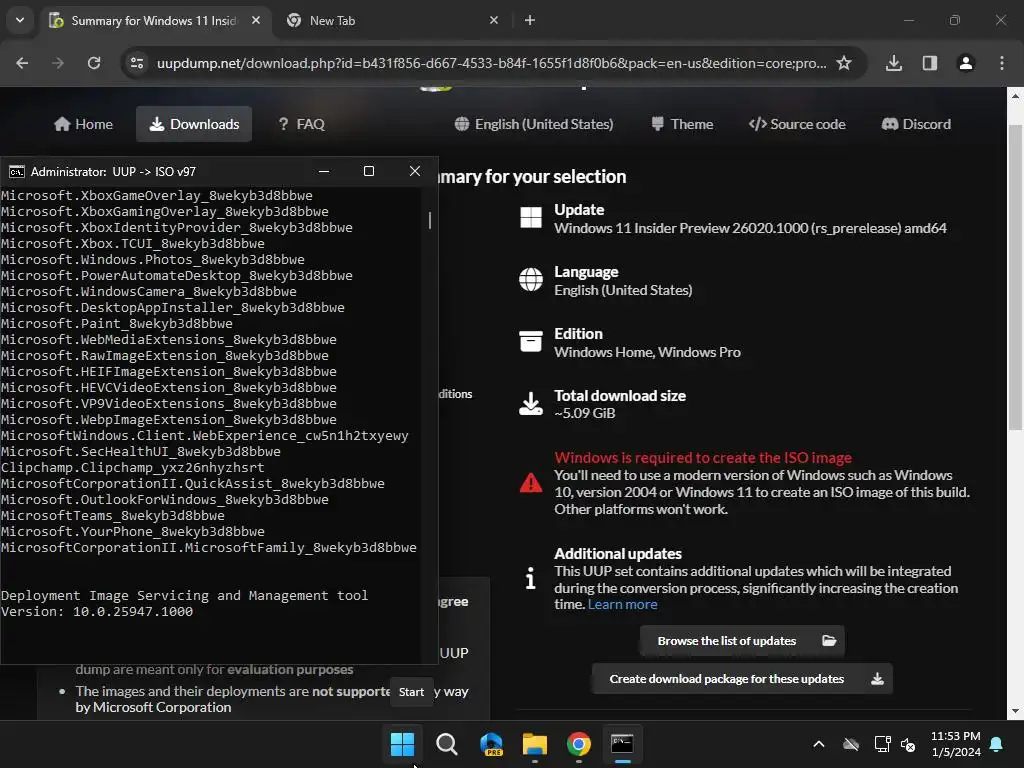Click the Total download size icon

tap(531, 404)
